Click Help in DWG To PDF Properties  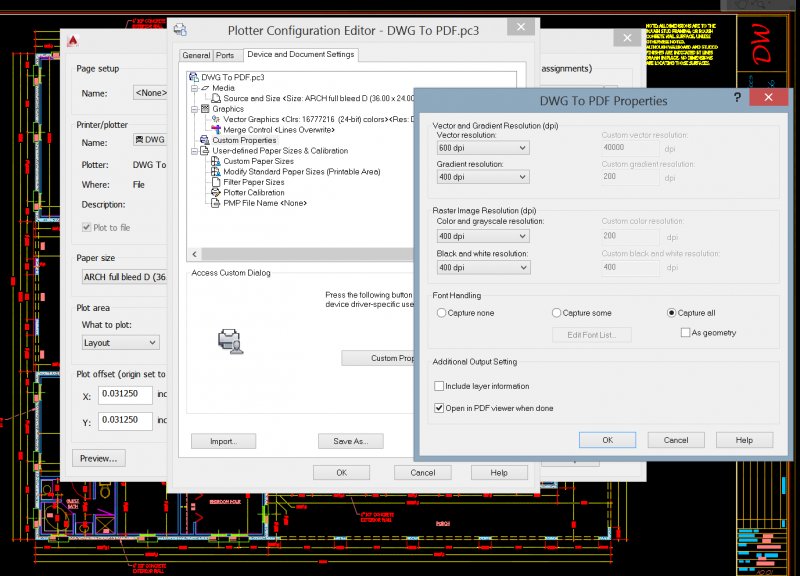click(x=744, y=440)
